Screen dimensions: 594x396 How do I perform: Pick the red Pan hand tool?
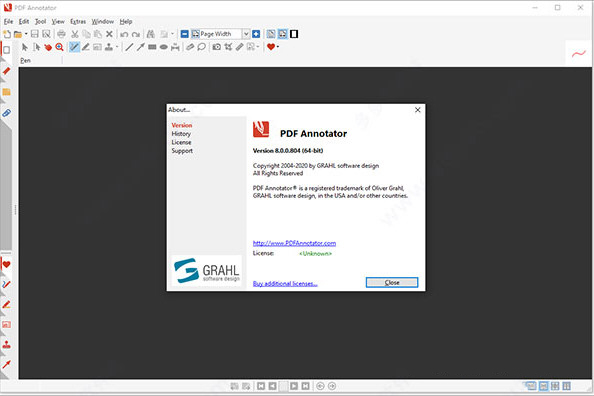[x=48, y=47]
